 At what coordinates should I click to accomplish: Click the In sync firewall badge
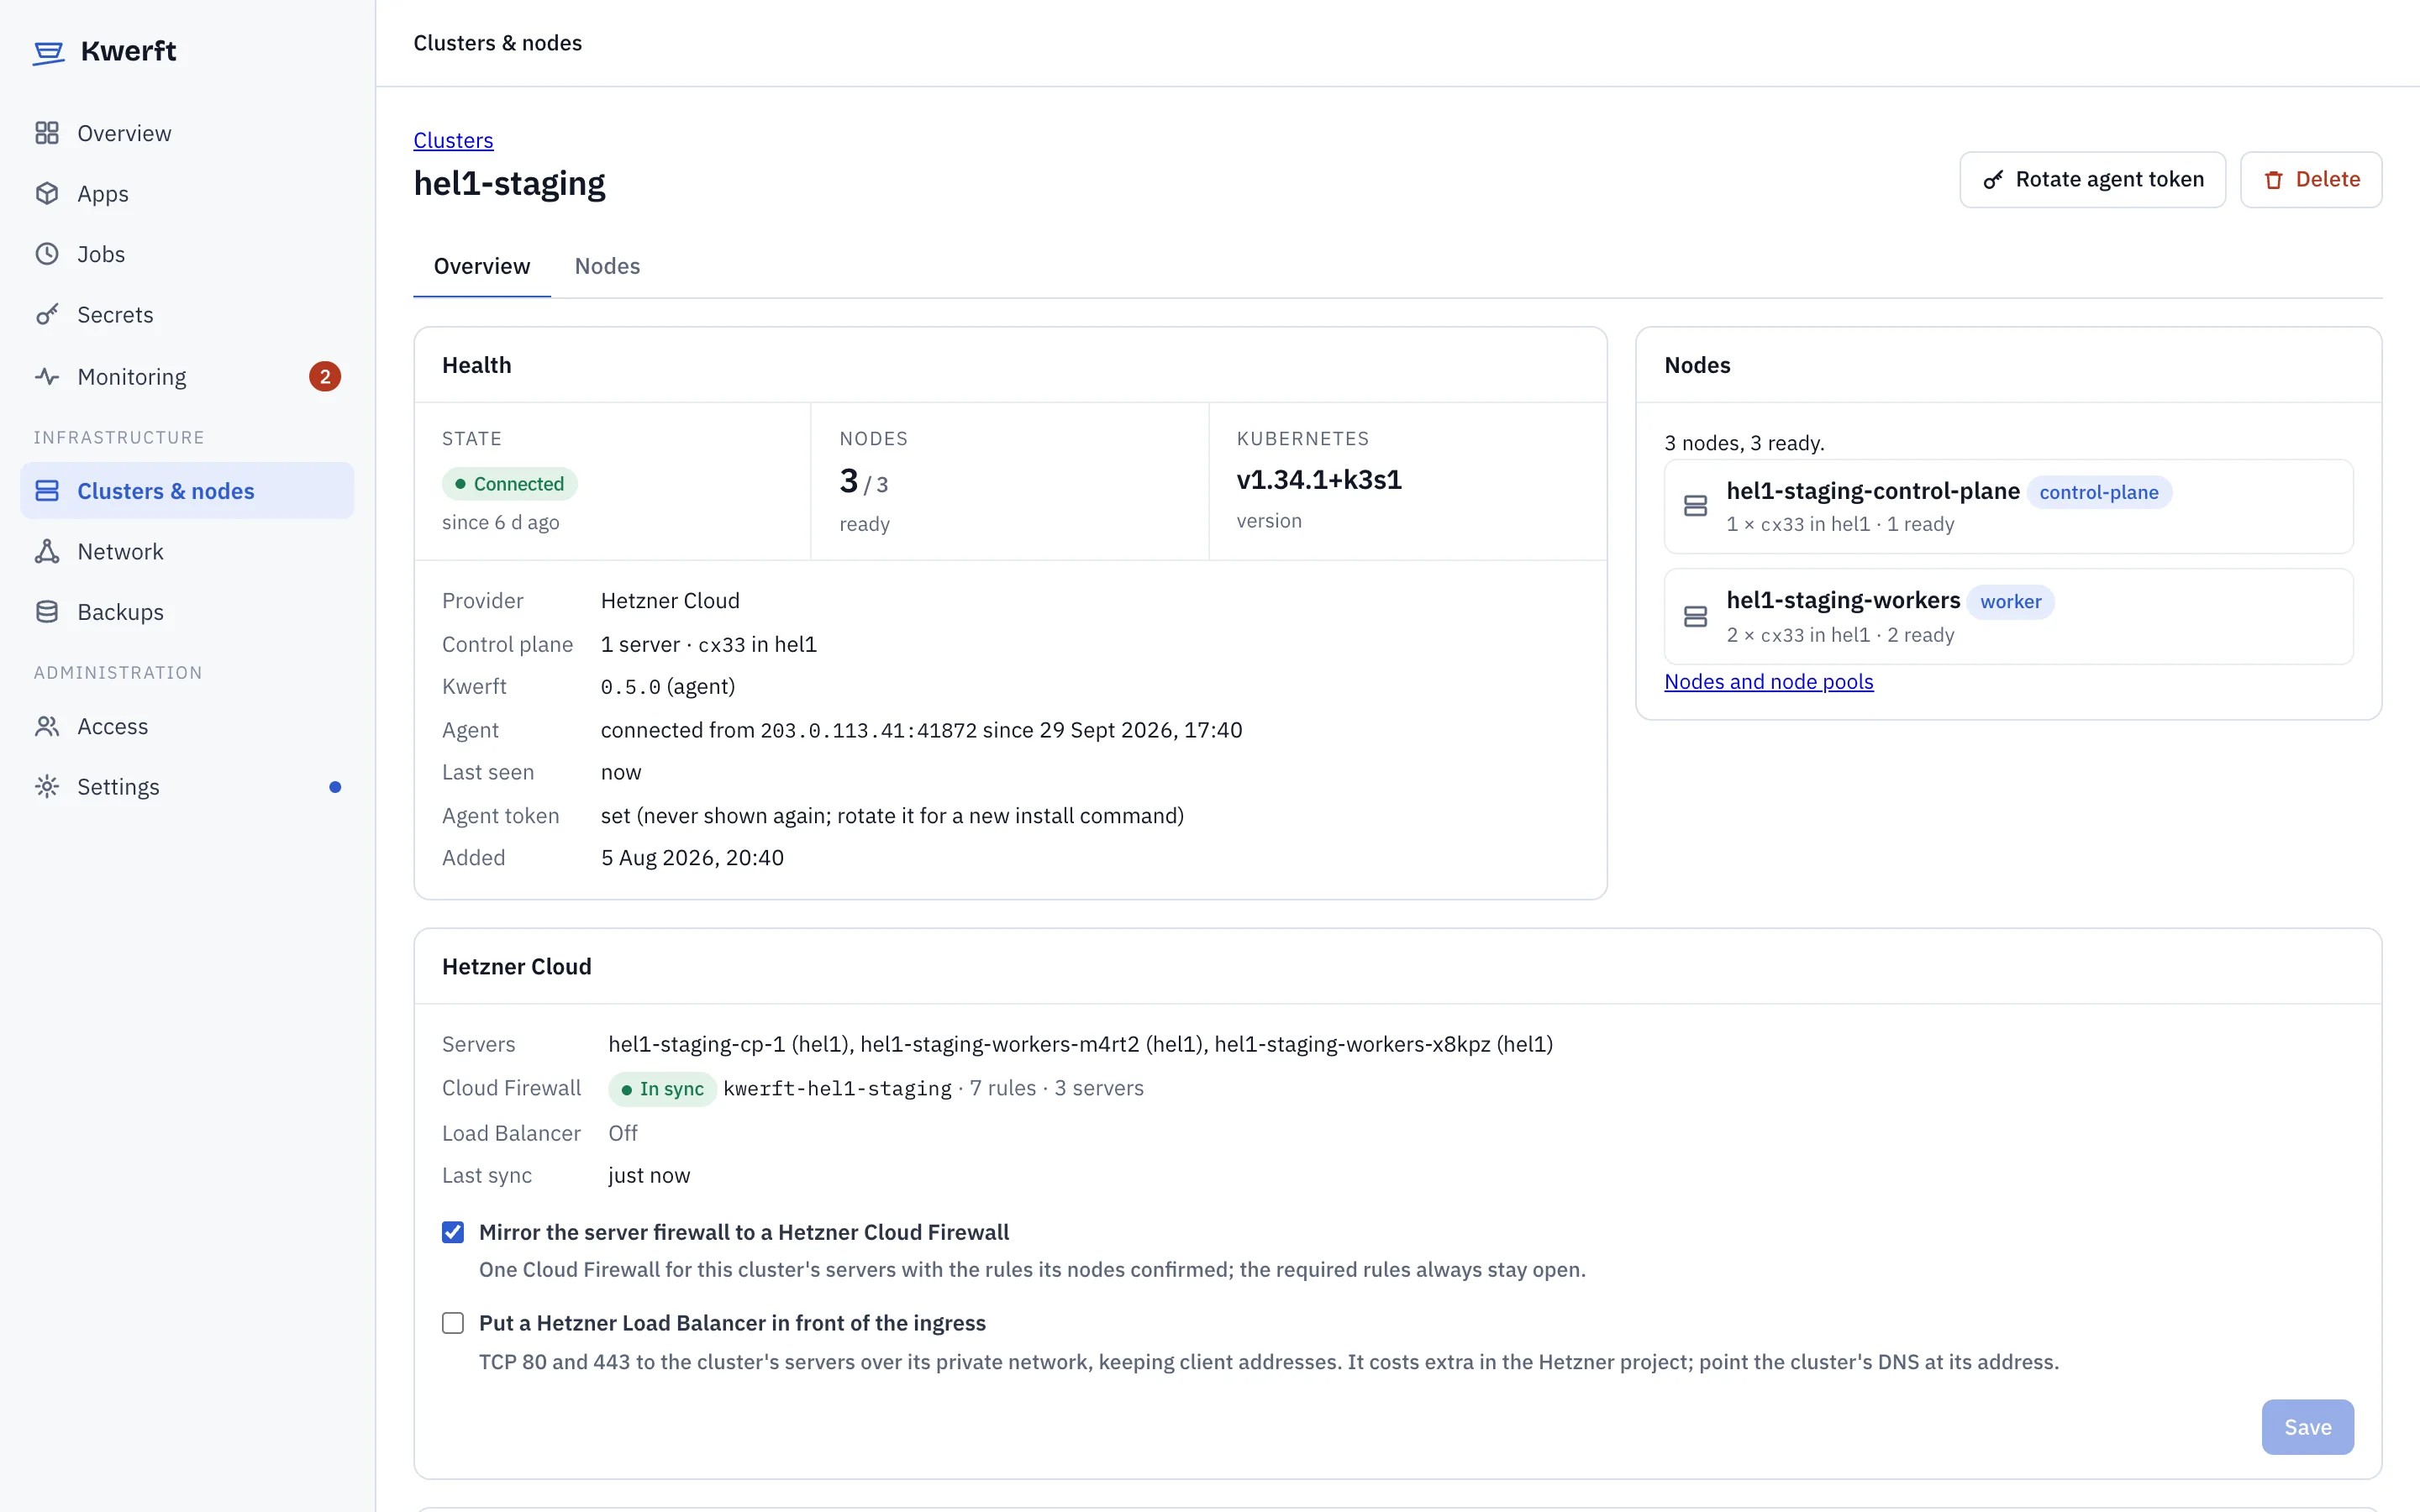(x=662, y=1089)
